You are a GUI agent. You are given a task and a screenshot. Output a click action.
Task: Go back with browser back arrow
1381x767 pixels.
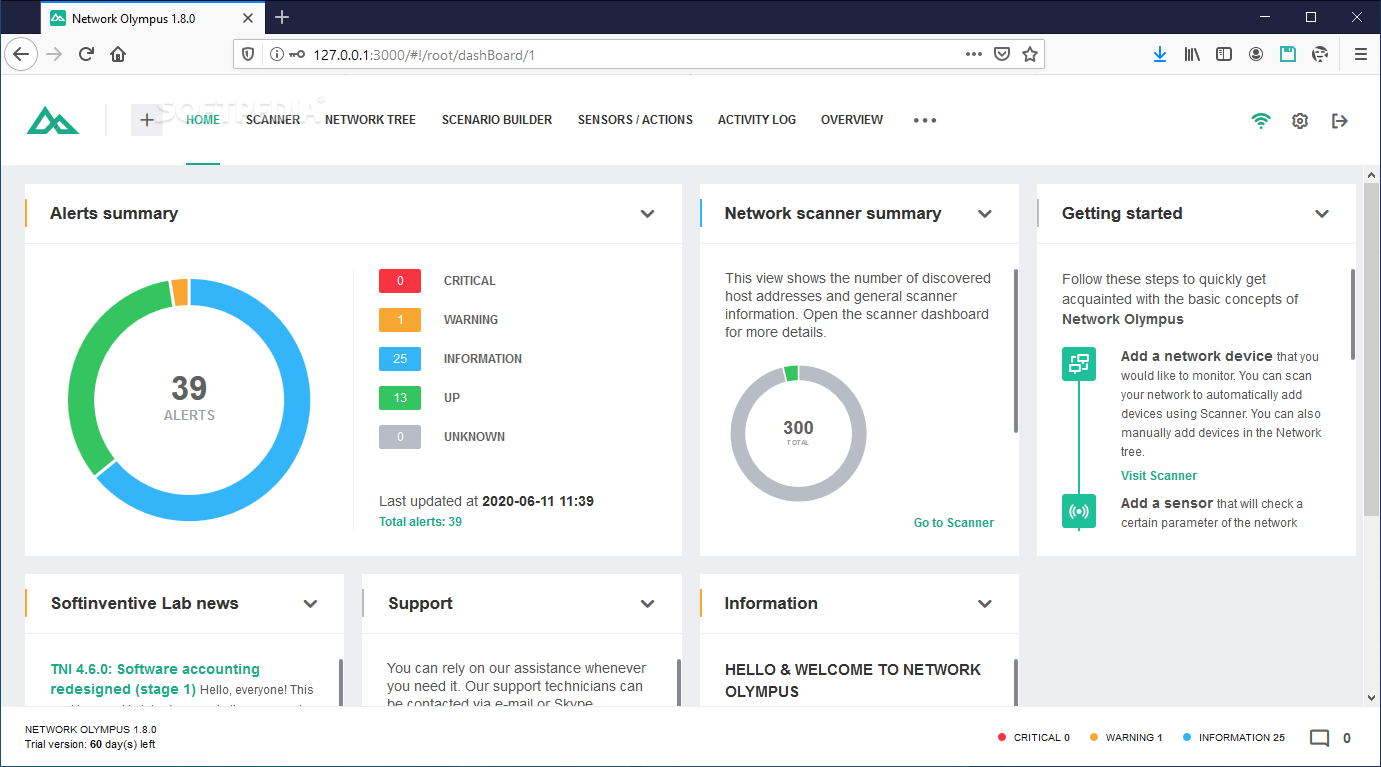coord(22,54)
